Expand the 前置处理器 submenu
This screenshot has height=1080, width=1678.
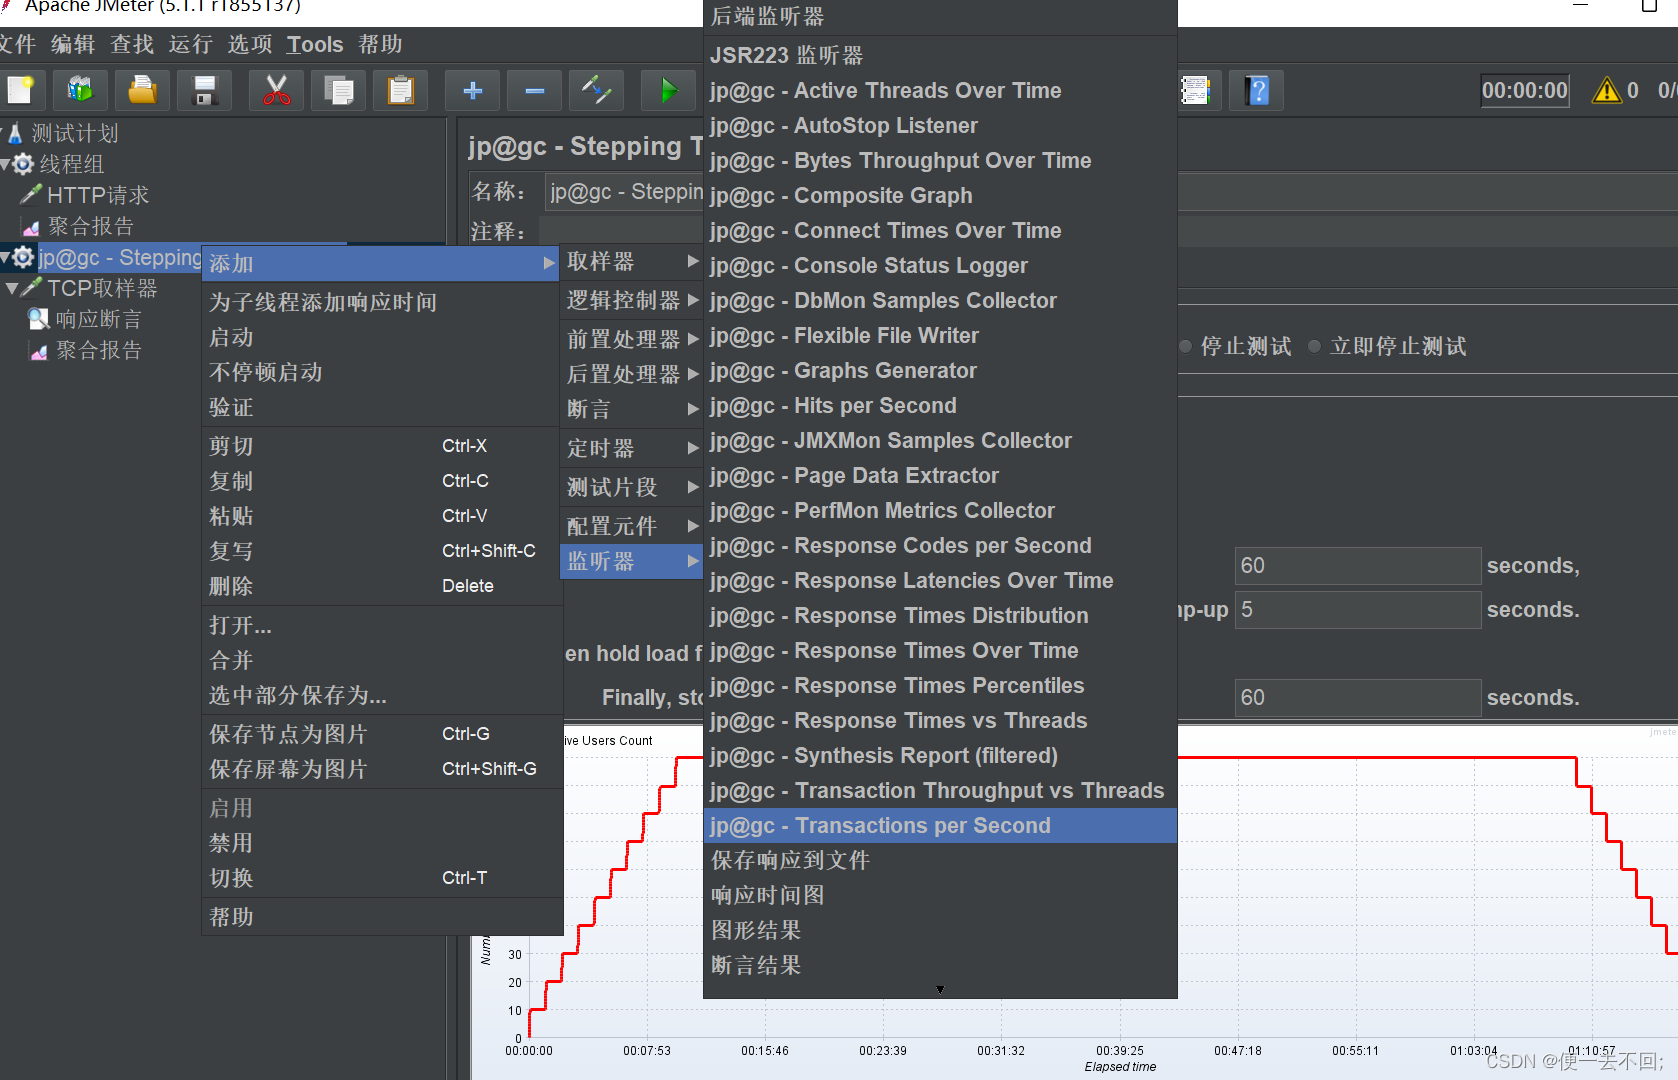tap(631, 339)
